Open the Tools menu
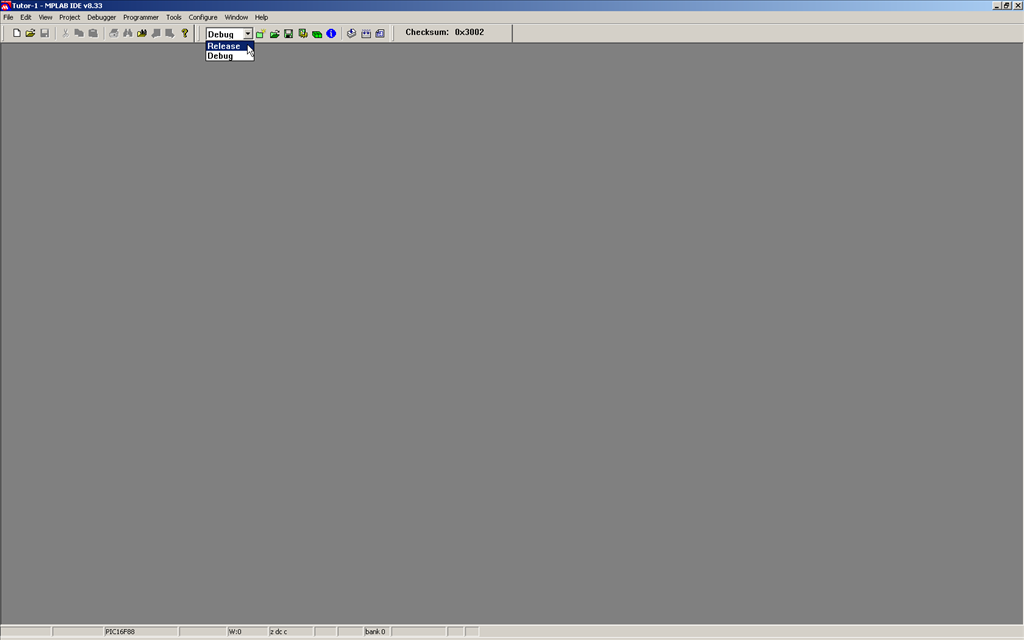 [174, 17]
